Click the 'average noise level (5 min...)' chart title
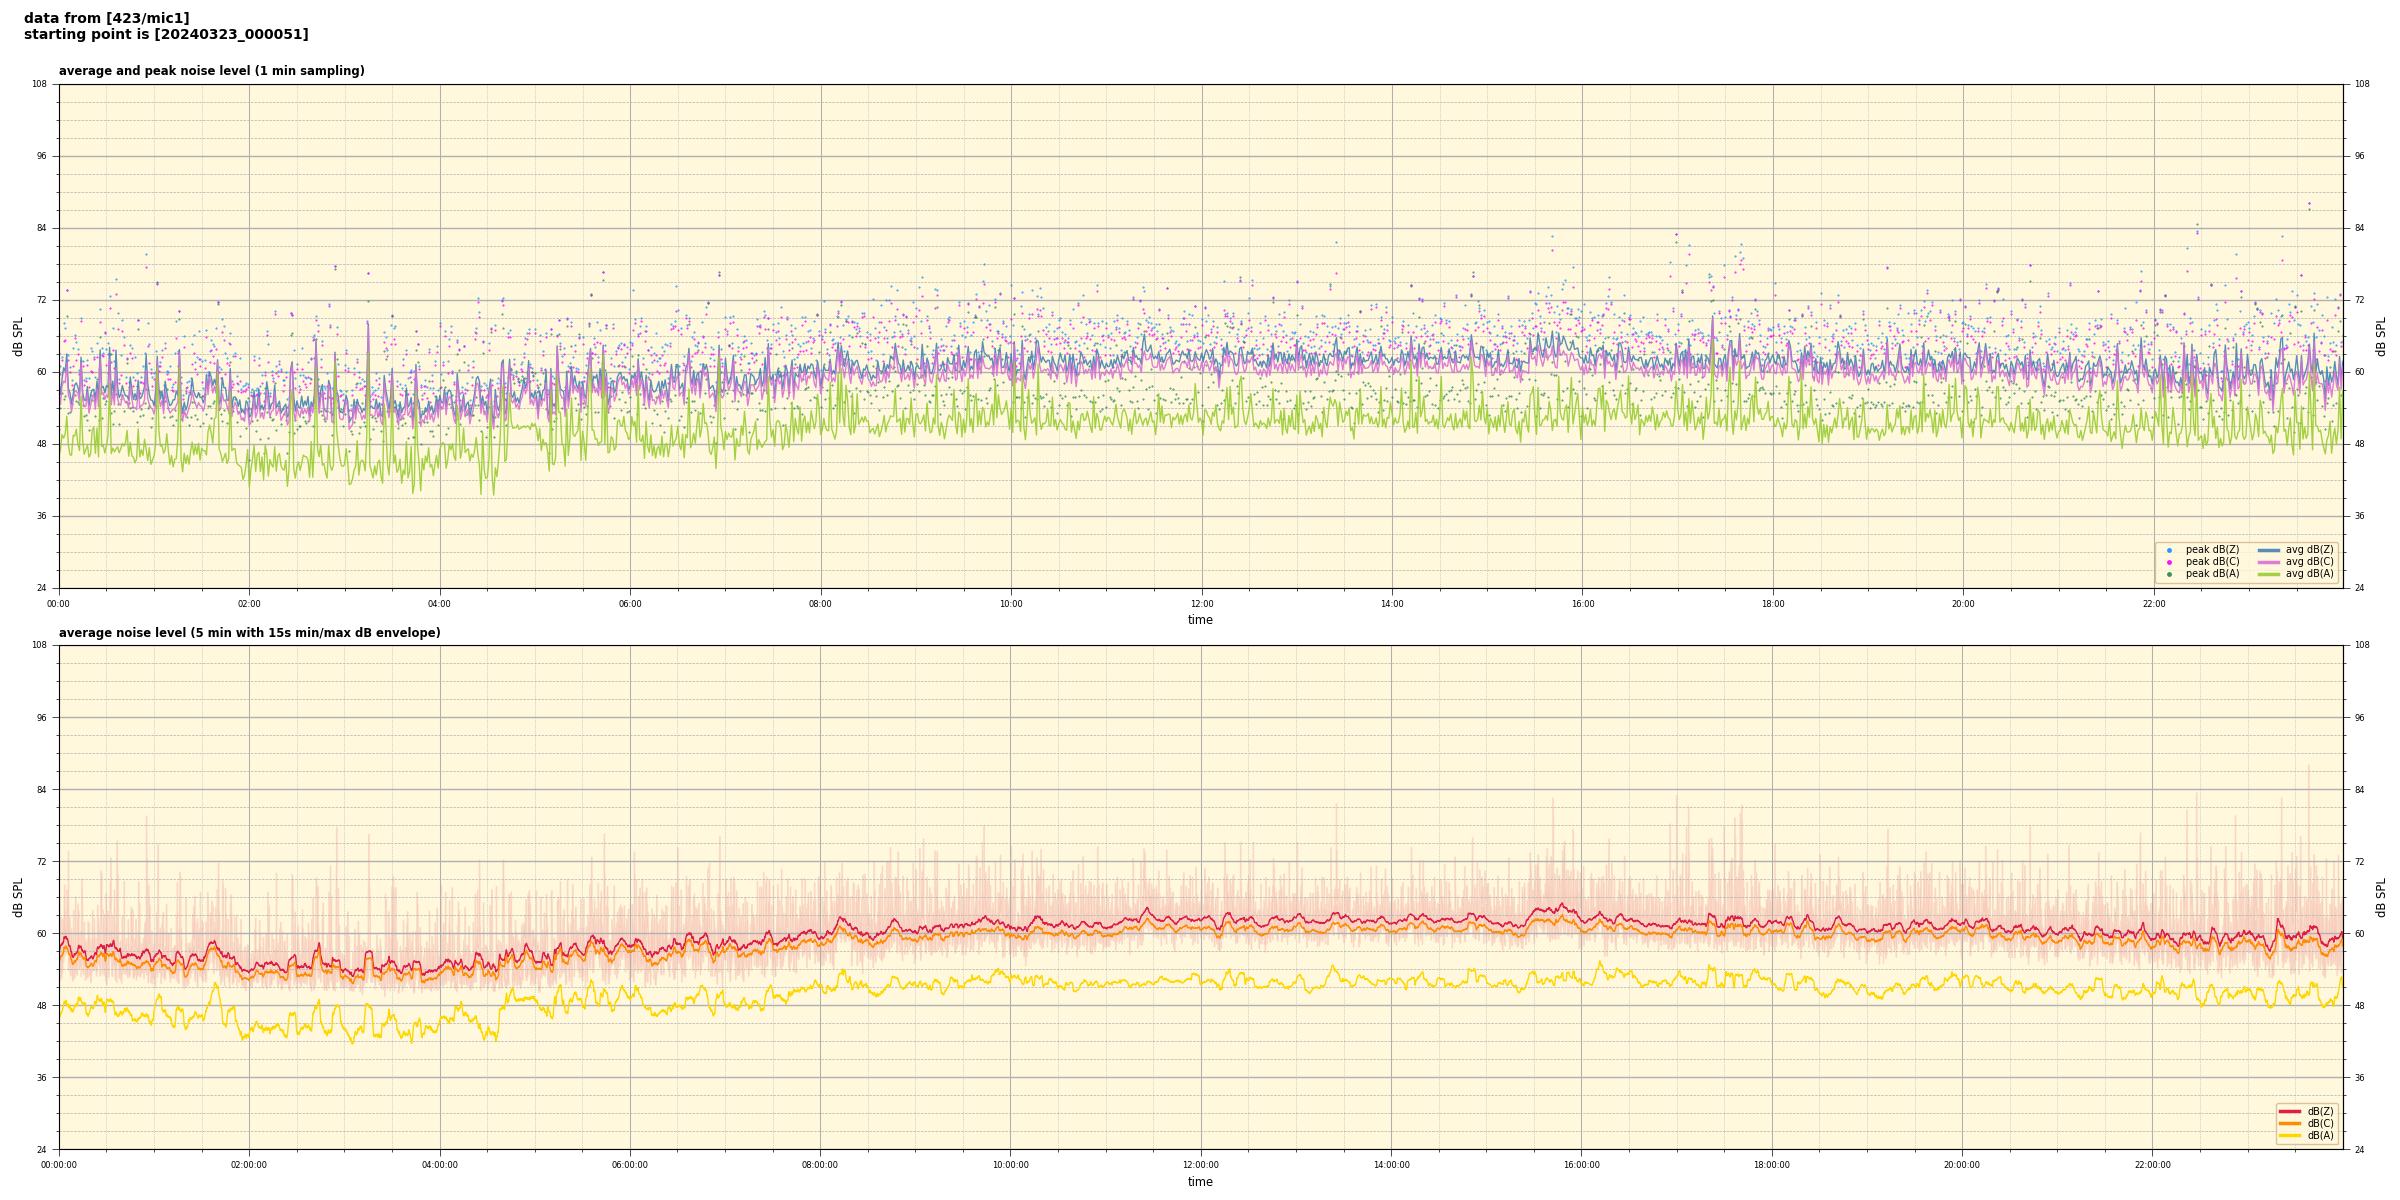 (x=249, y=633)
